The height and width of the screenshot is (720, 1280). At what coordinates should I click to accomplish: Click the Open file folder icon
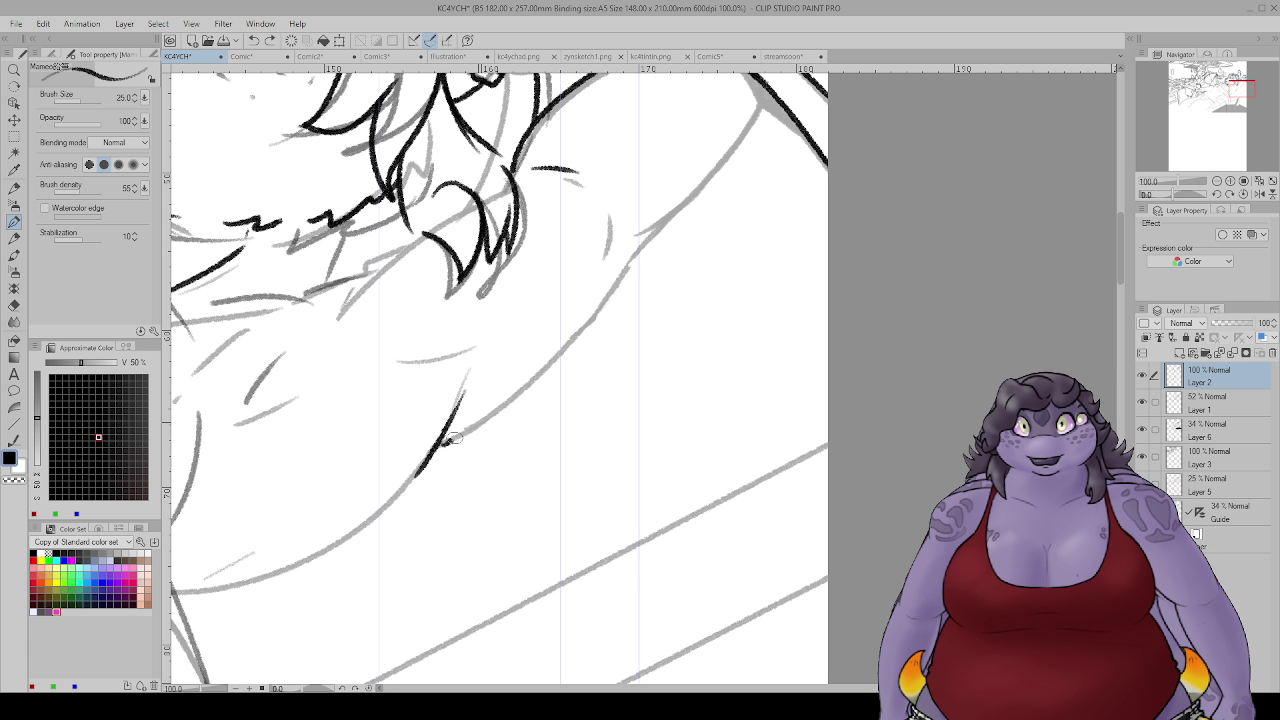[x=207, y=41]
